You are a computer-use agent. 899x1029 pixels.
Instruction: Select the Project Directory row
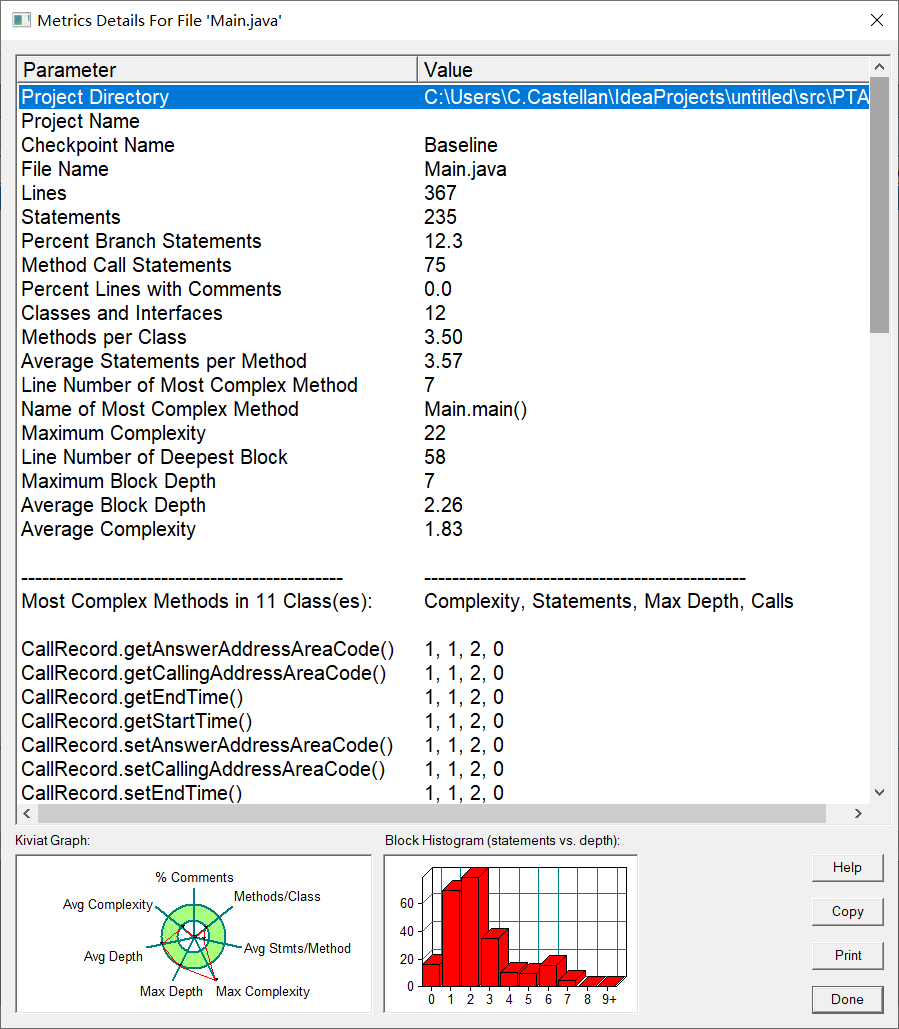tap(444, 97)
